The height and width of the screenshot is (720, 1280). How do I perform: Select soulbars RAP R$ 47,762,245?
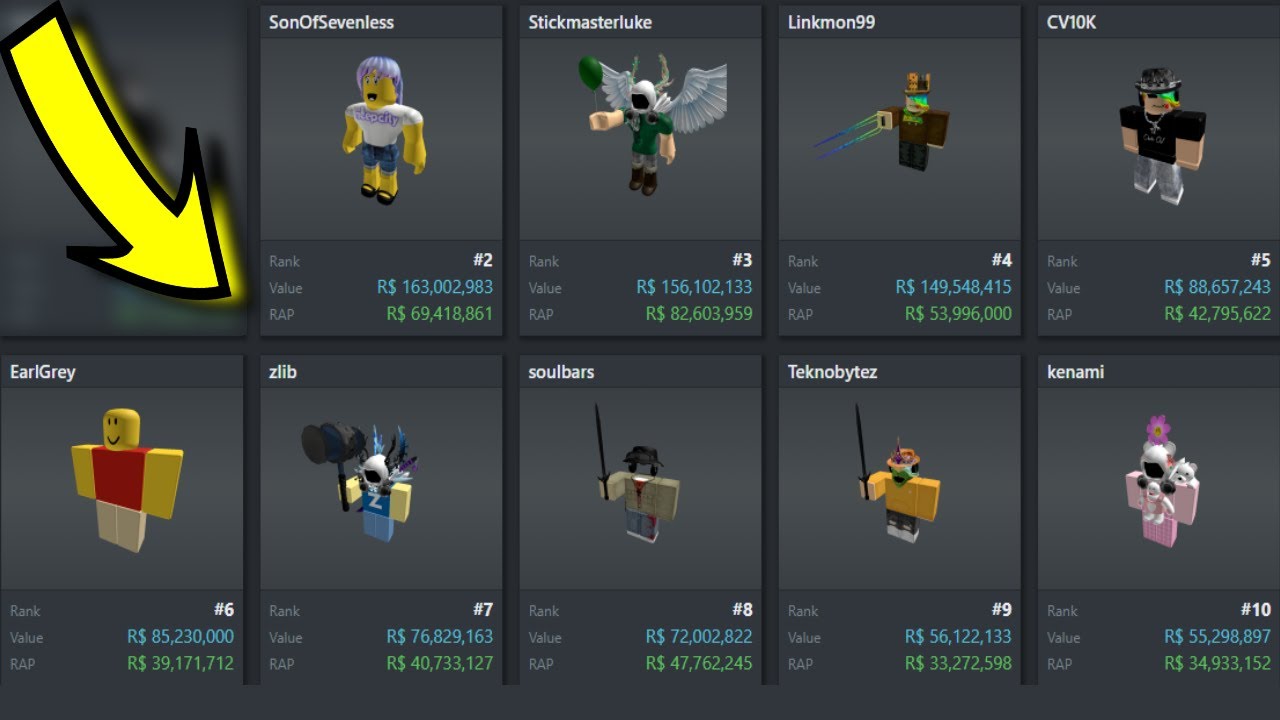coord(699,663)
